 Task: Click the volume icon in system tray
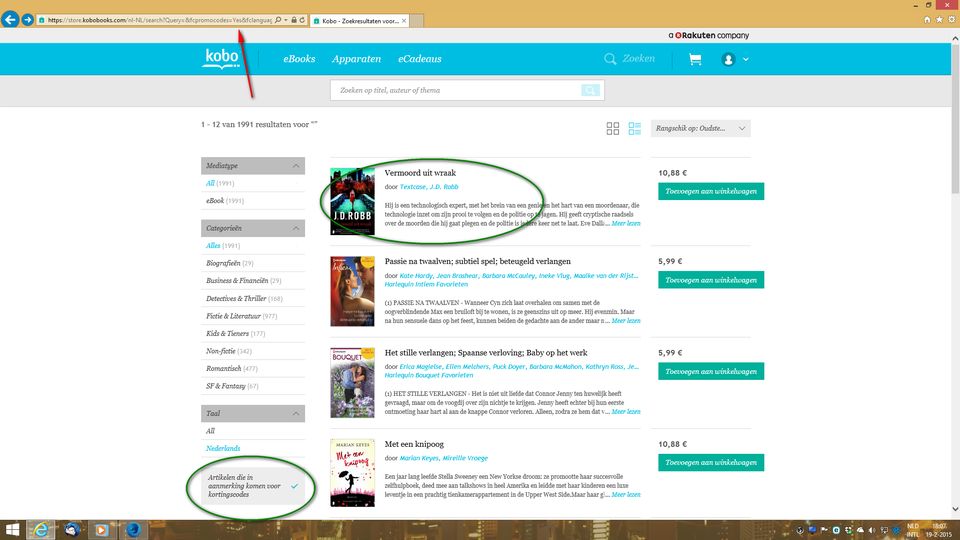[872, 530]
